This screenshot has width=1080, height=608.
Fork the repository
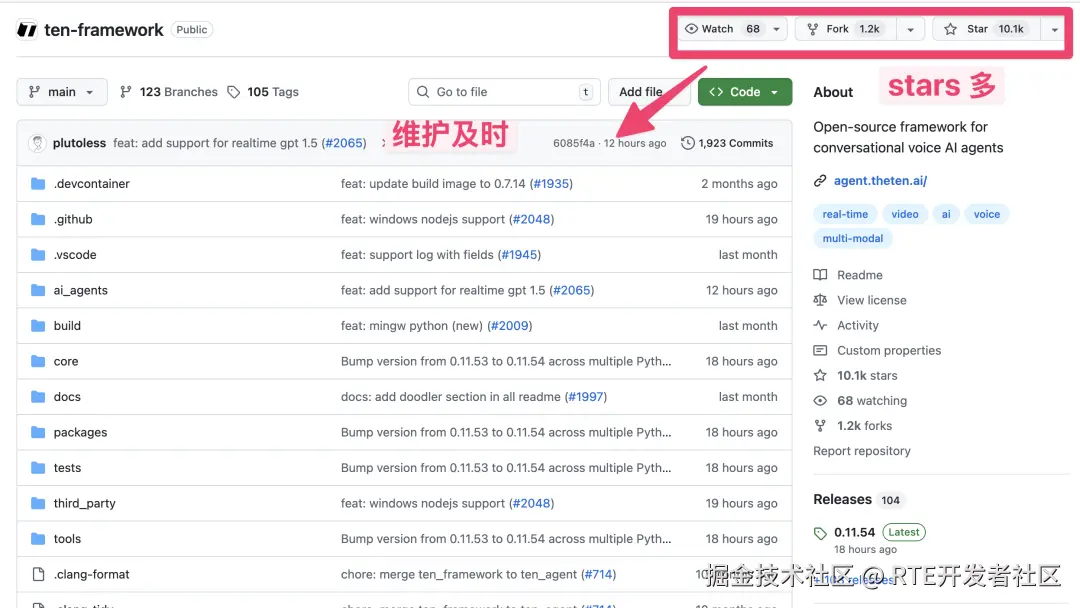tap(847, 29)
